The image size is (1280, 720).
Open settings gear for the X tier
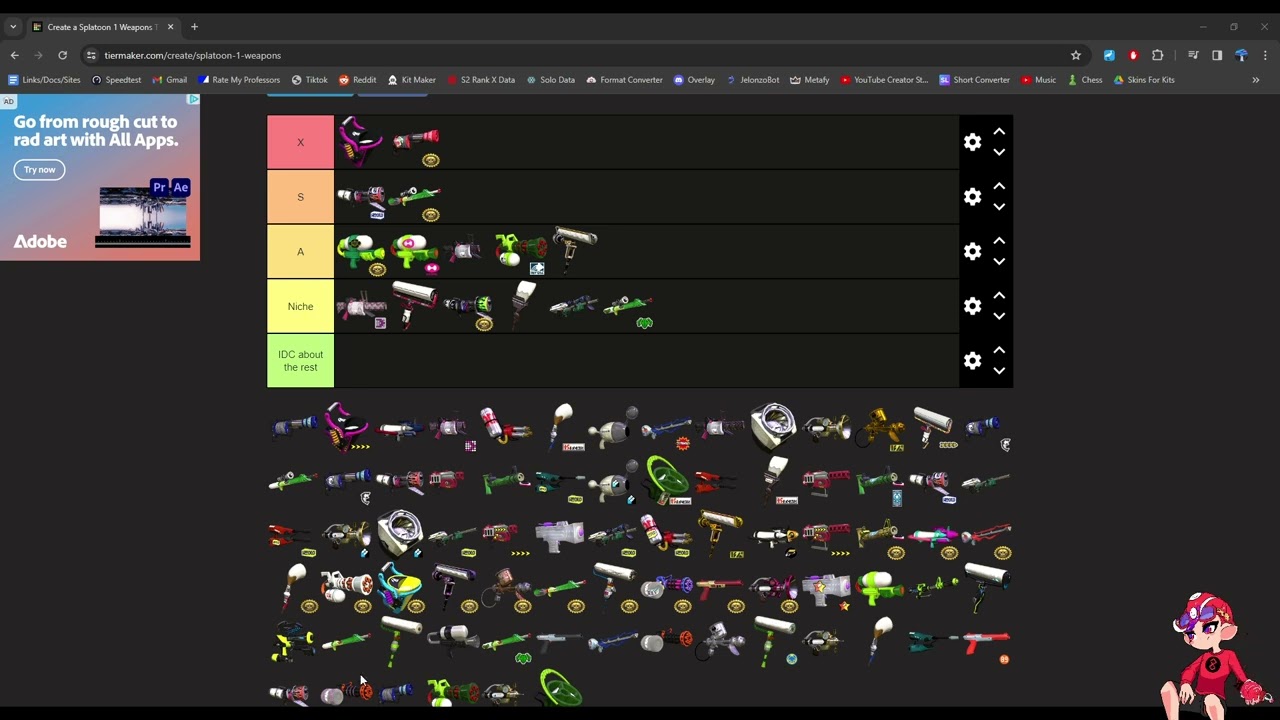click(972, 142)
